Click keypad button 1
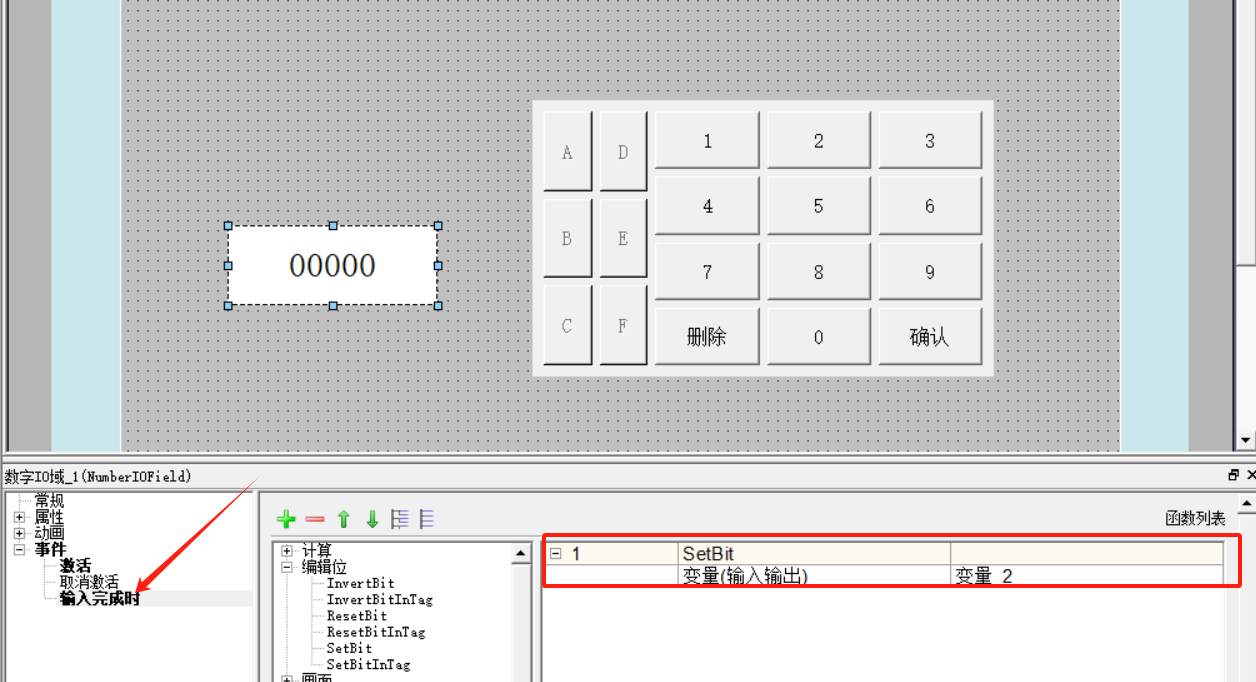The image size is (1256, 682). (707, 140)
